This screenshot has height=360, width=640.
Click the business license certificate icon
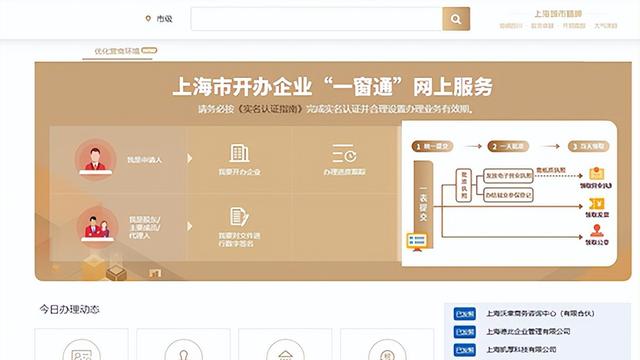coord(596,173)
